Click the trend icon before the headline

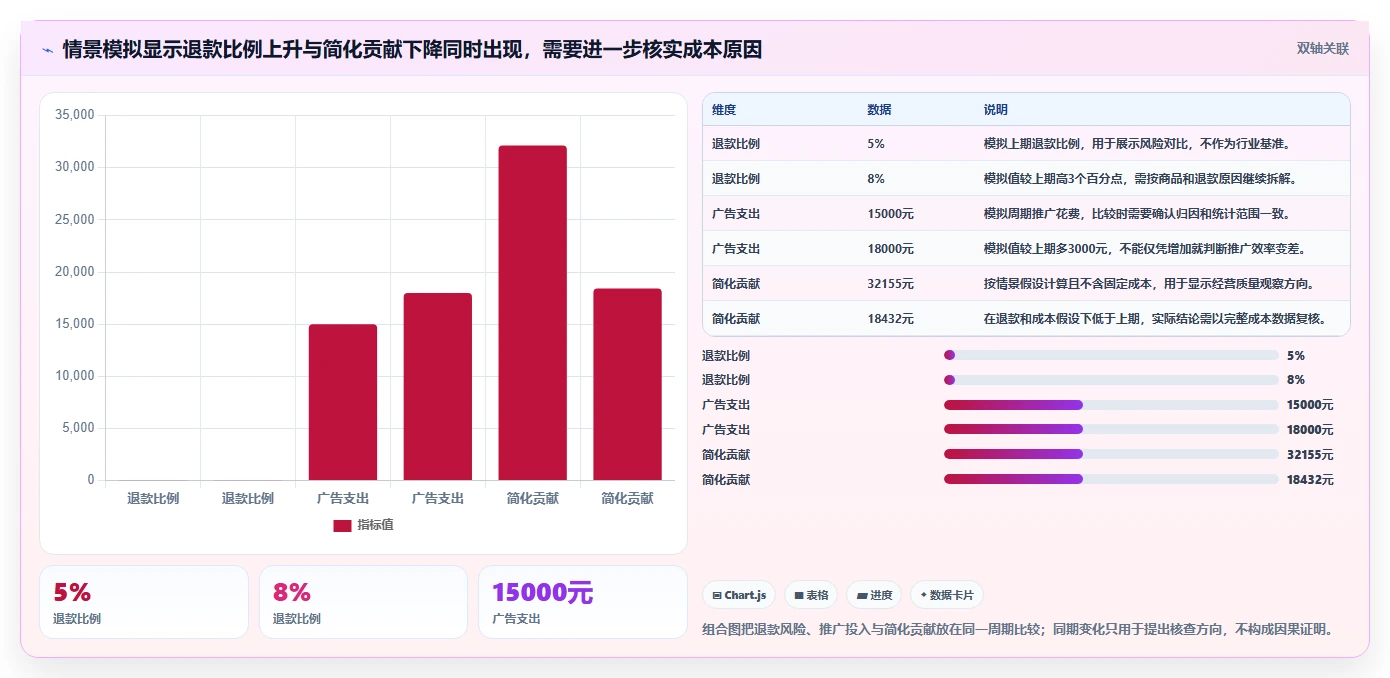pyautogui.click(x=47, y=50)
